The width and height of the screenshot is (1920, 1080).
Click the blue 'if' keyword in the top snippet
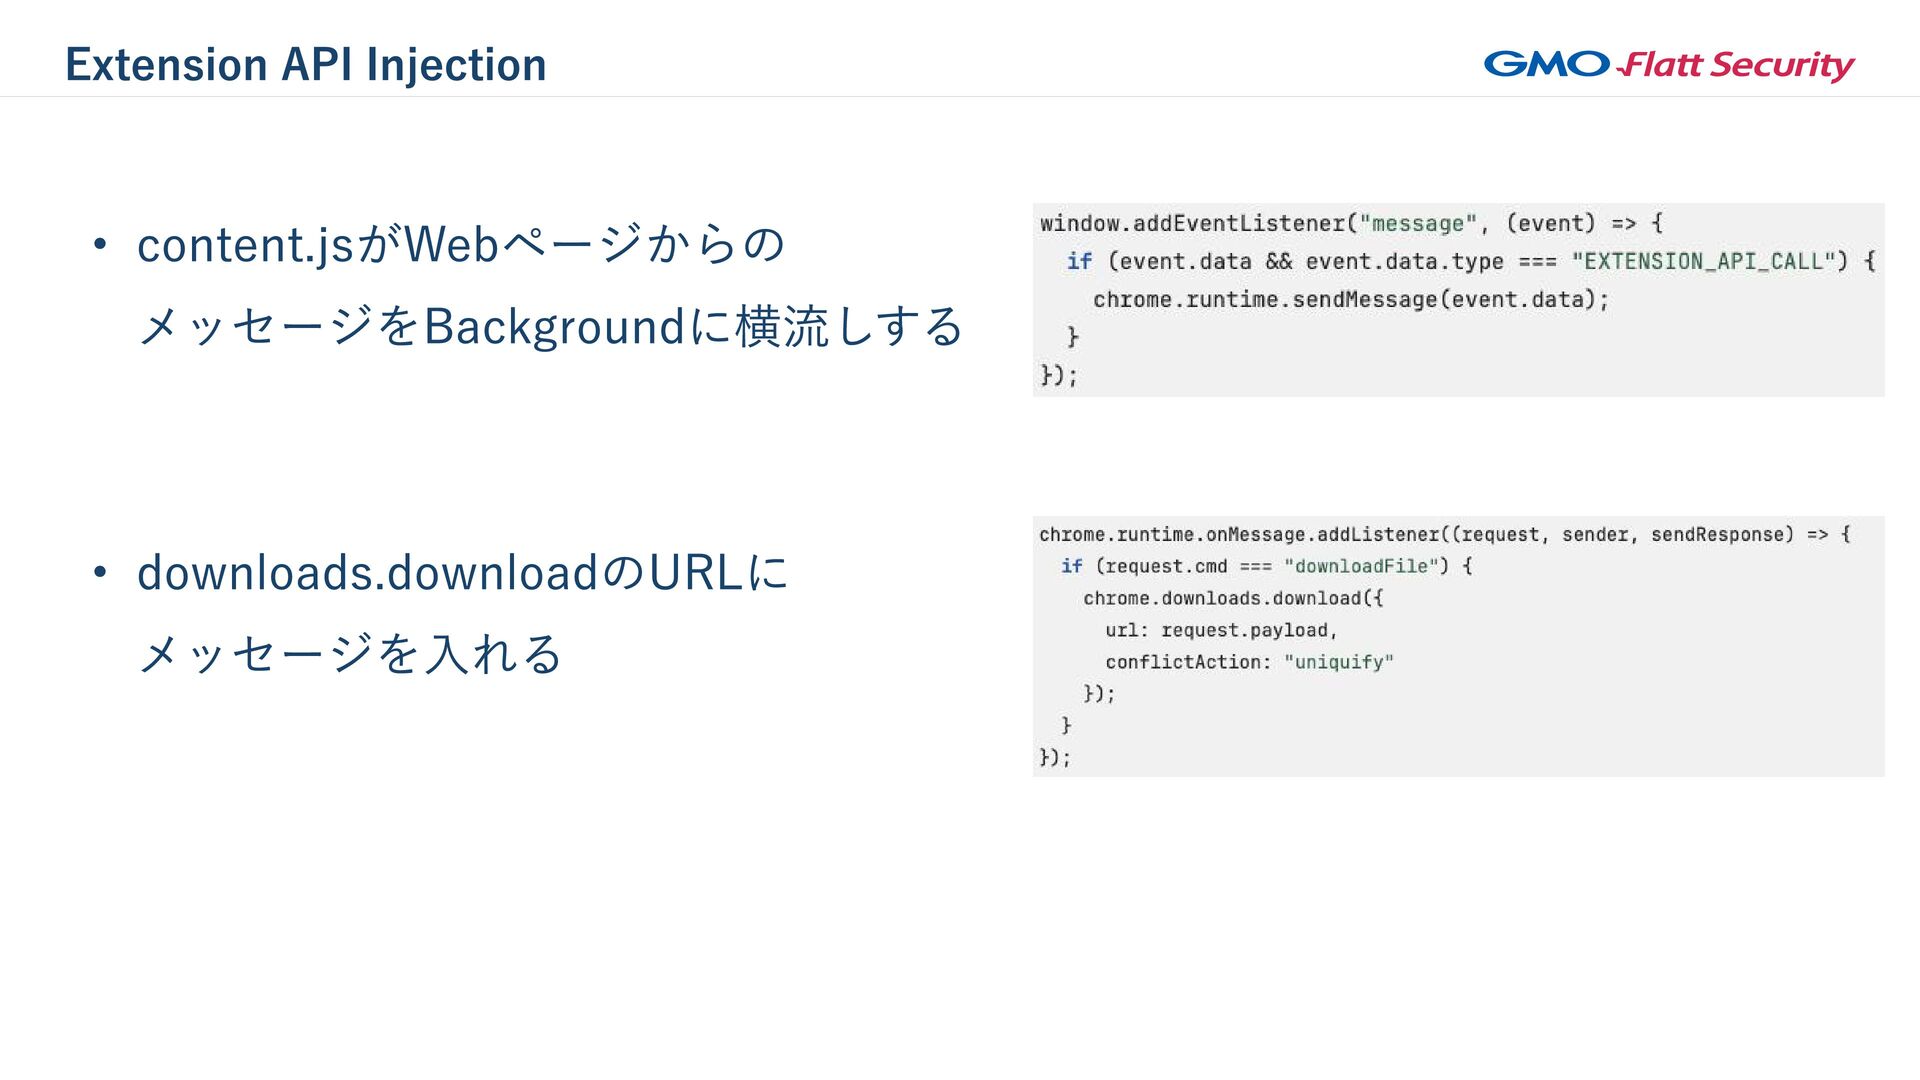(x=1079, y=261)
